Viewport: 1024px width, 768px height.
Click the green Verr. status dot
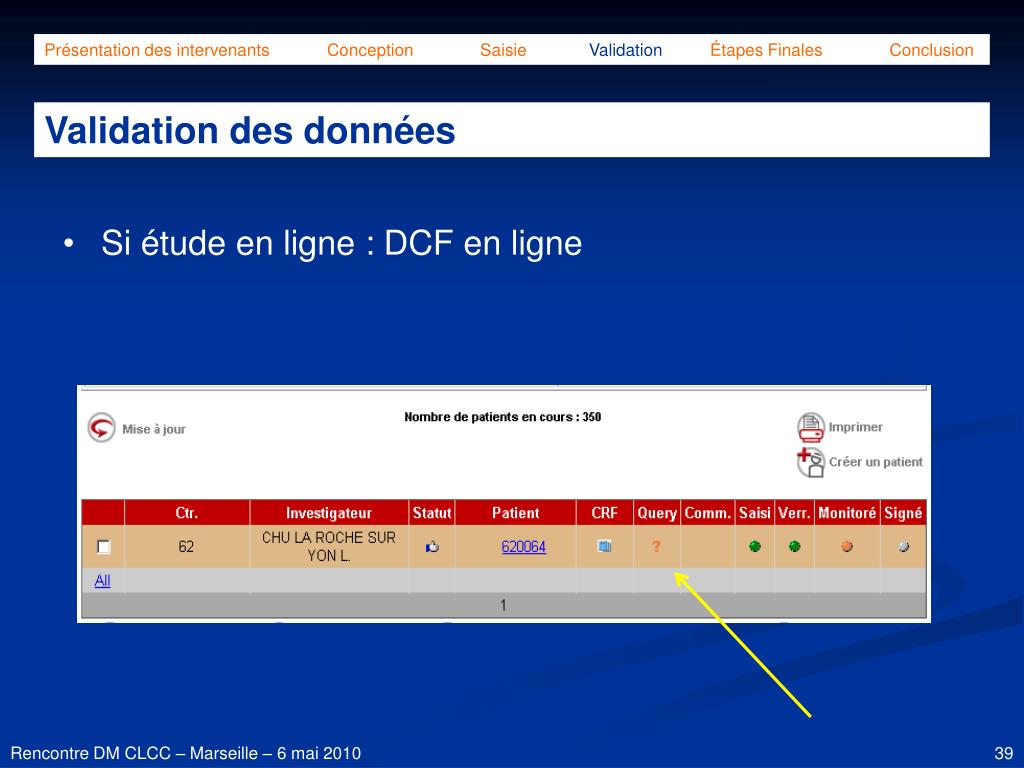pos(795,547)
